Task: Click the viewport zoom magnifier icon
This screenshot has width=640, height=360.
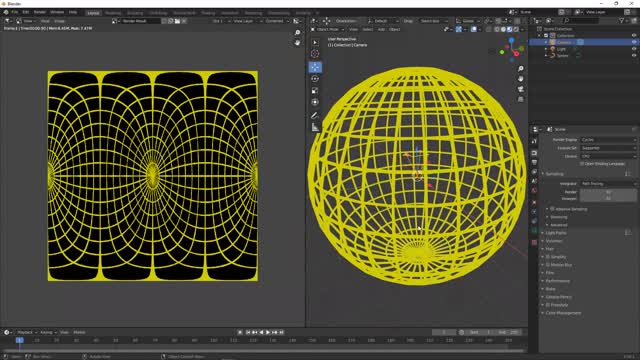Action: tap(520, 69)
